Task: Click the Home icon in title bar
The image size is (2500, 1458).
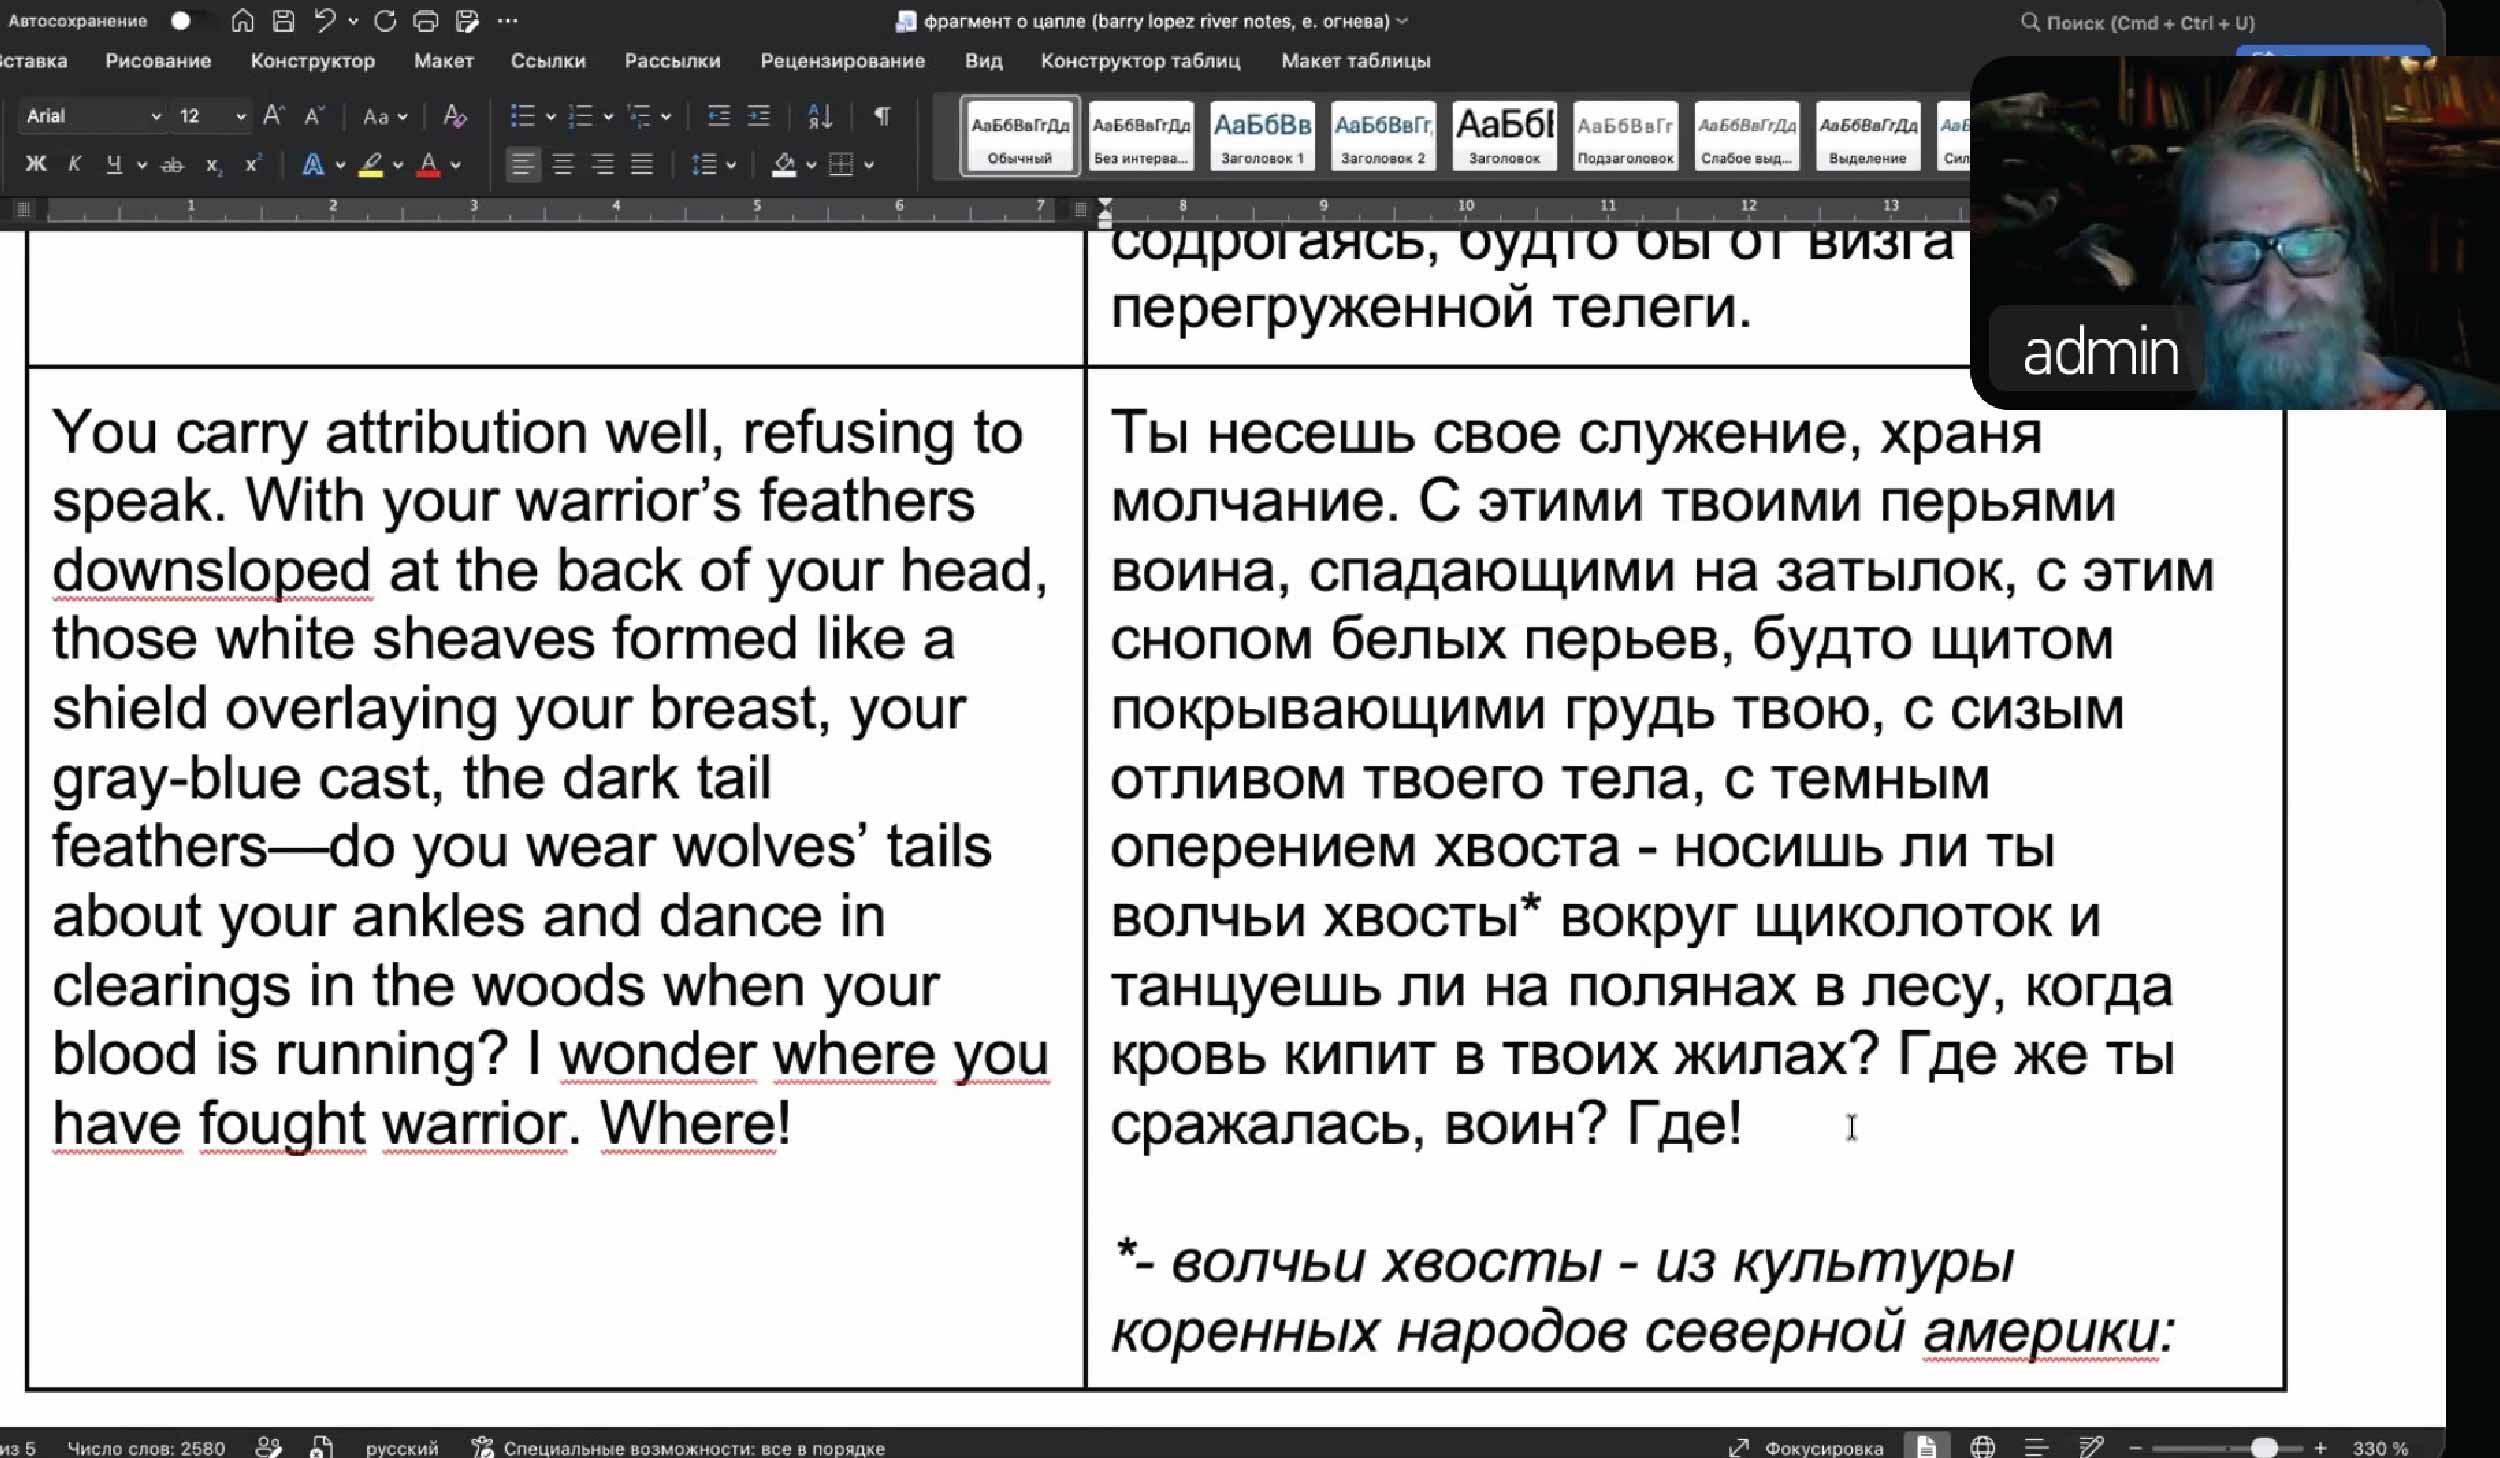Action: 242,21
